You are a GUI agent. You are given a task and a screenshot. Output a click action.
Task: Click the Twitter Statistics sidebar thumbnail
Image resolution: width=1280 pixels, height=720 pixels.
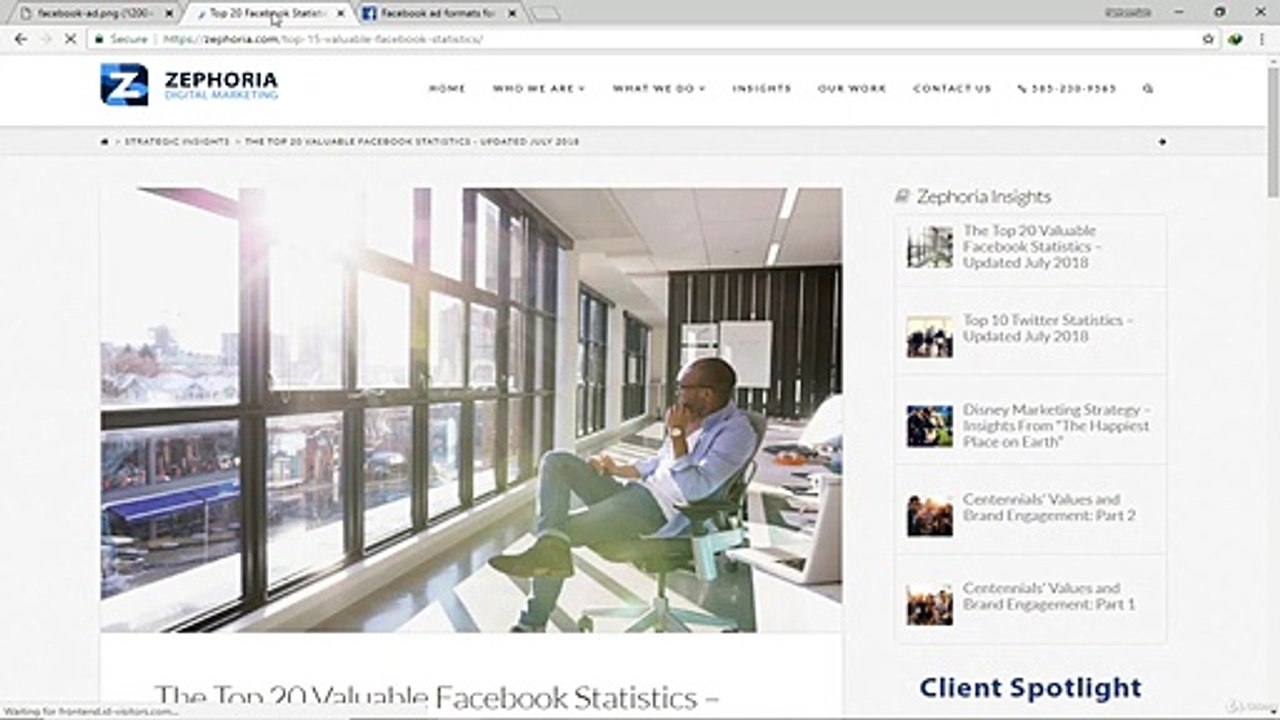[929, 337]
